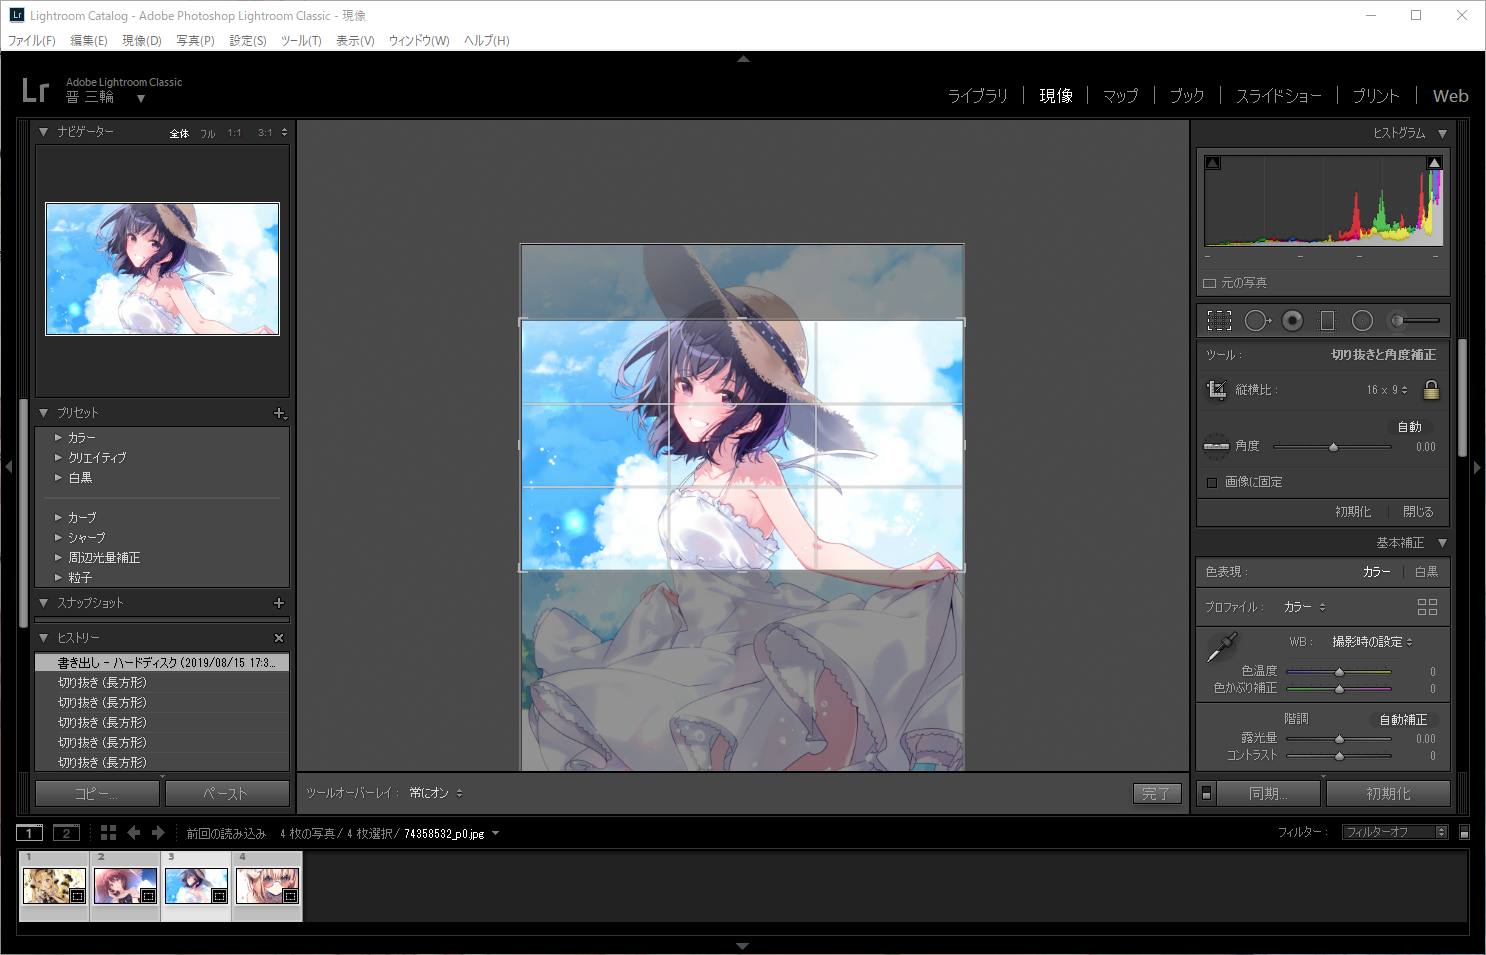
Task: Collapse the left panel group arrow
Action: [8, 467]
